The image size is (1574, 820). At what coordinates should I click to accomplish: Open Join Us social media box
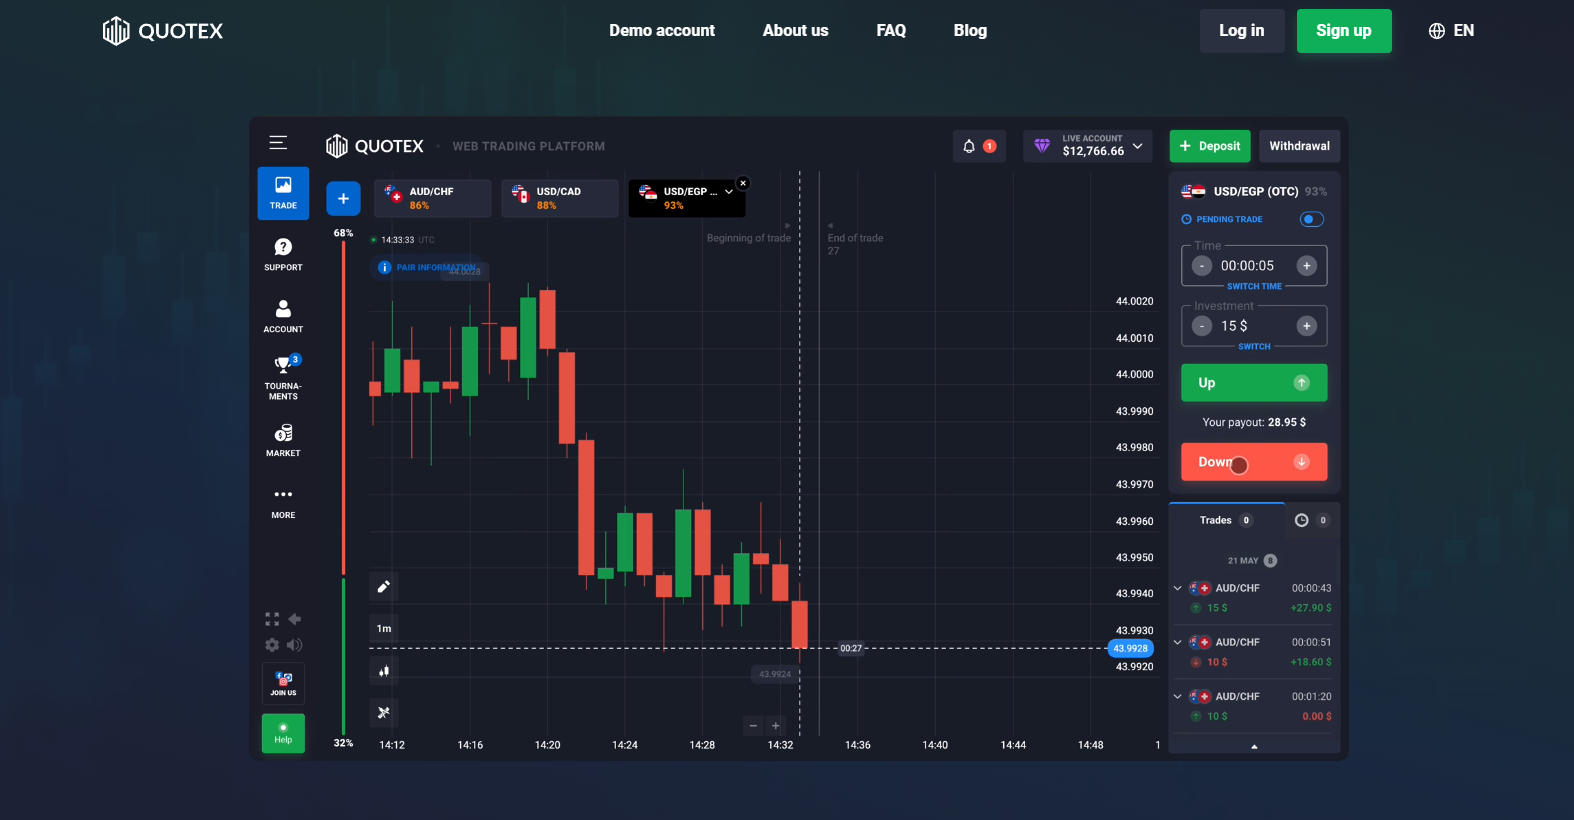click(x=283, y=684)
